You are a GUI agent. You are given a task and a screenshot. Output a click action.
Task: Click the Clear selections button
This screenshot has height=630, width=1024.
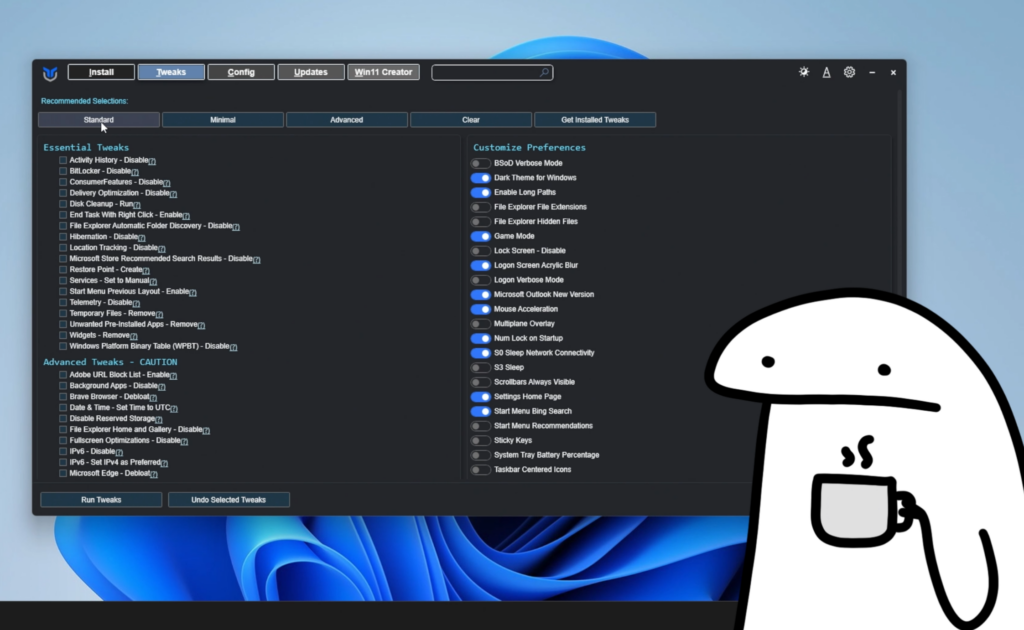click(x=471, y=119)
